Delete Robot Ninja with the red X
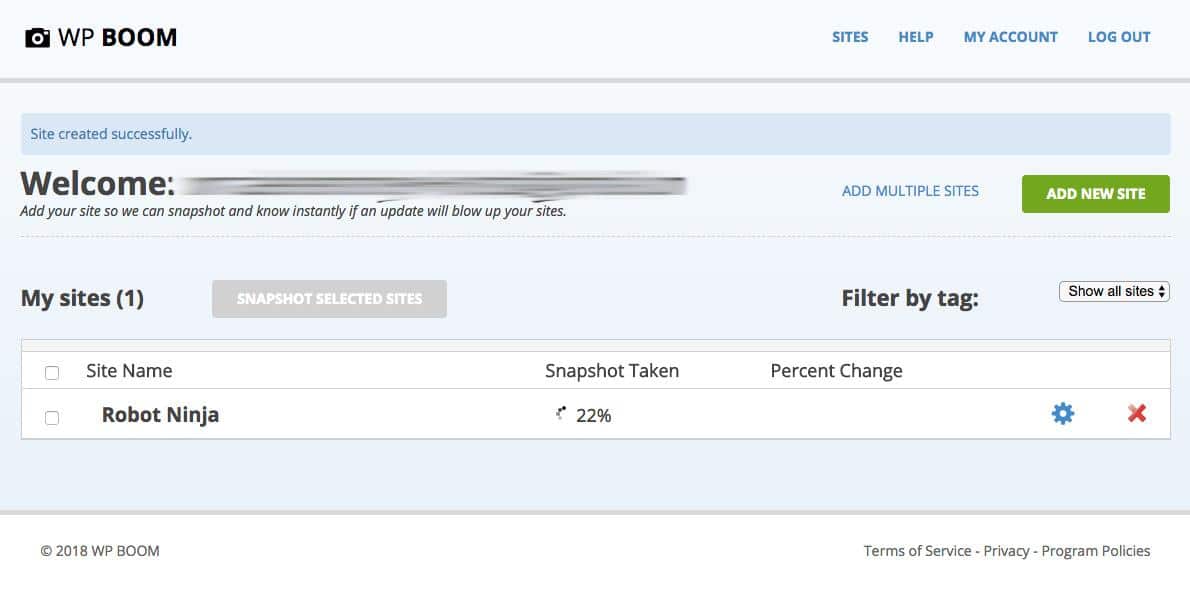The image size is (1190, 591). click(x=1136, y=413)
